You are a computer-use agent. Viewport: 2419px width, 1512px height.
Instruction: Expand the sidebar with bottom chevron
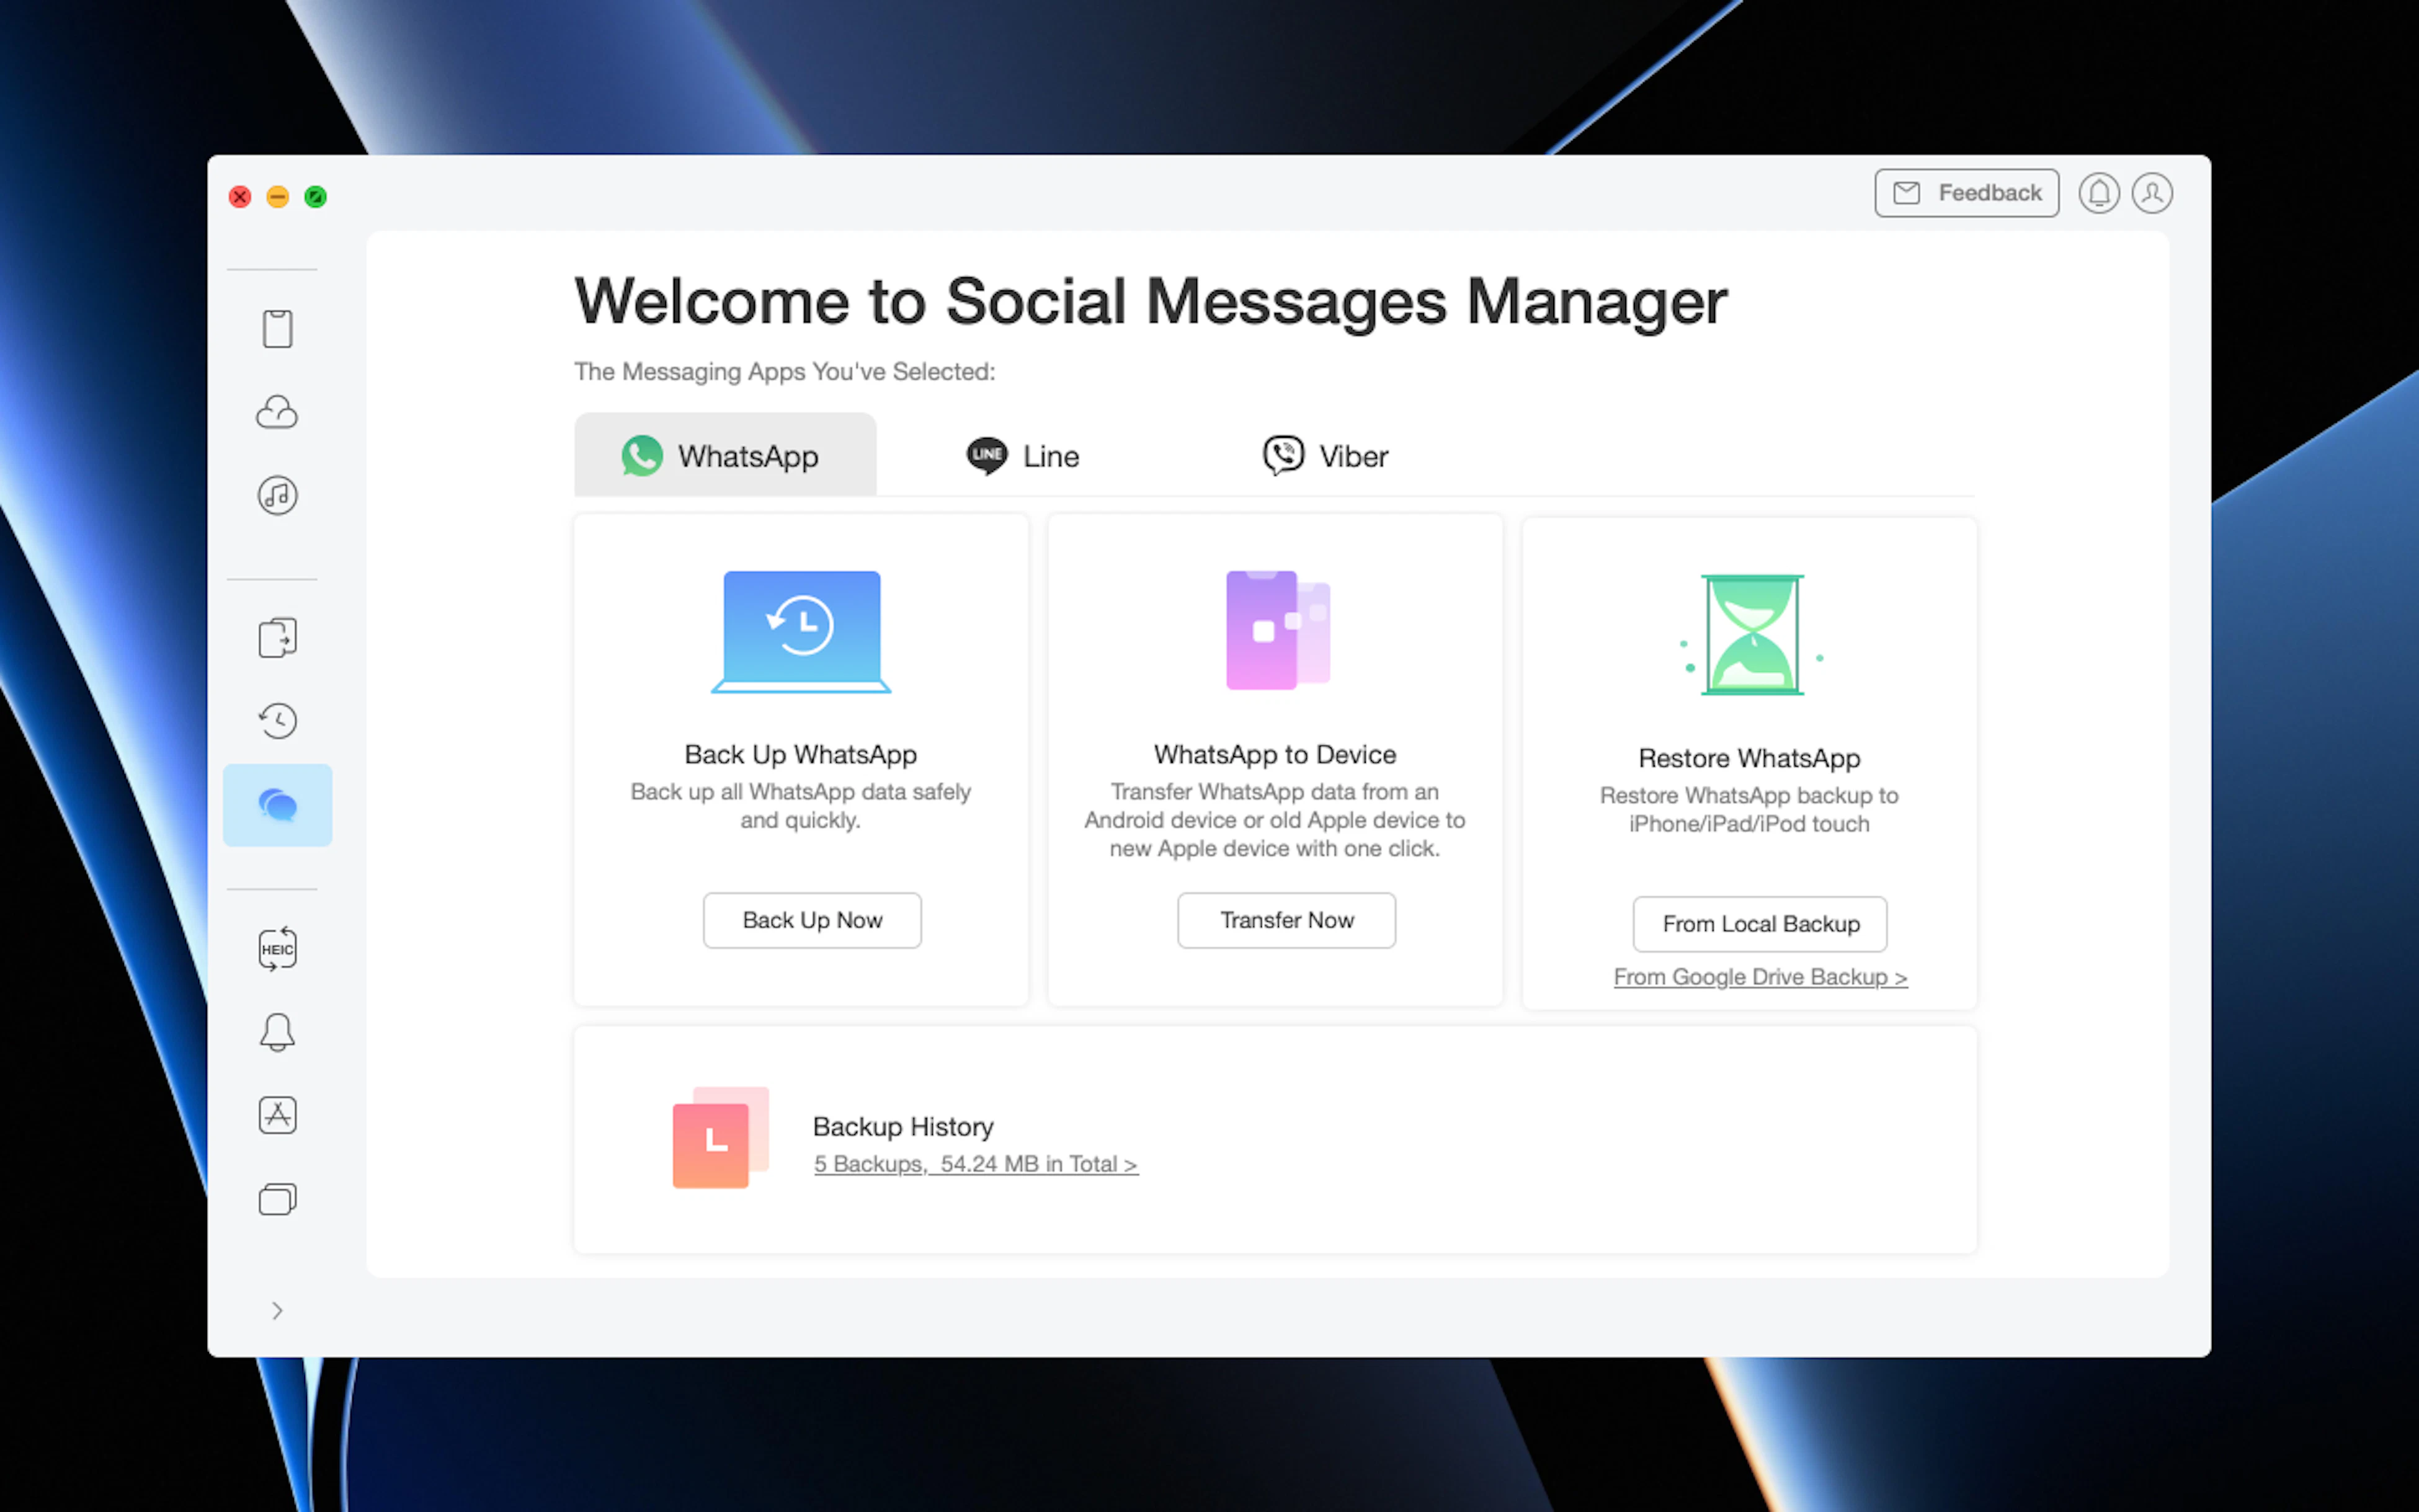(x=277, y=1310)
